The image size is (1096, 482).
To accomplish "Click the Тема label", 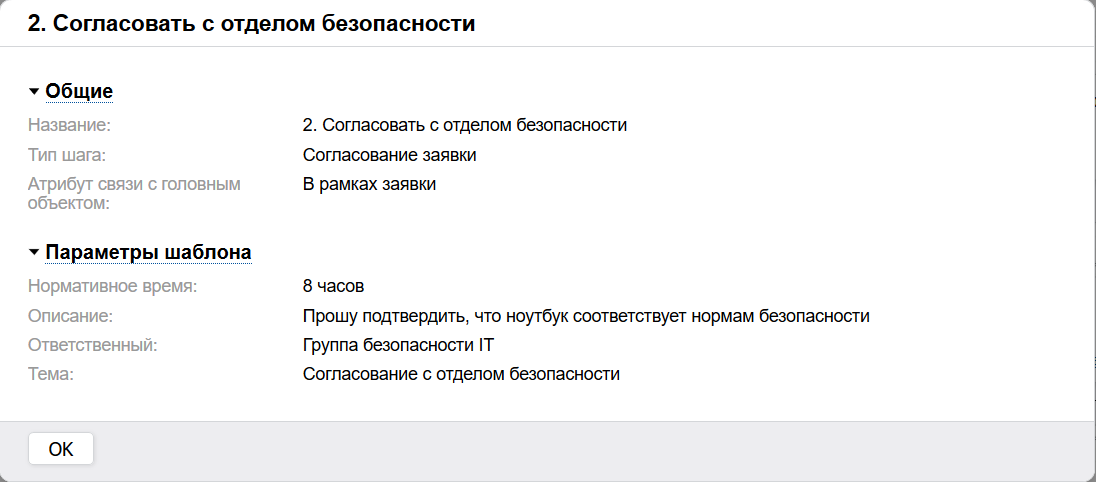I will [52, 374].
